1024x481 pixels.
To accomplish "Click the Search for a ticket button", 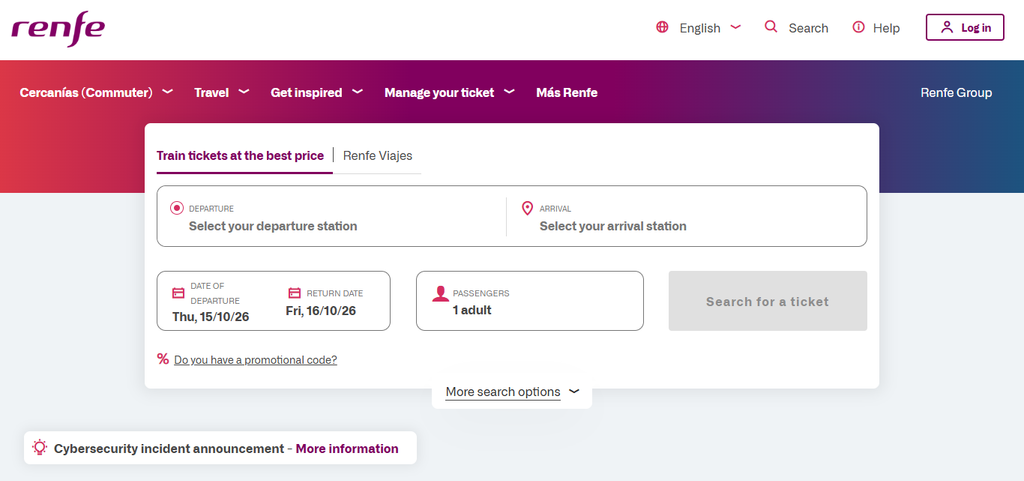I will pos(767,301).
